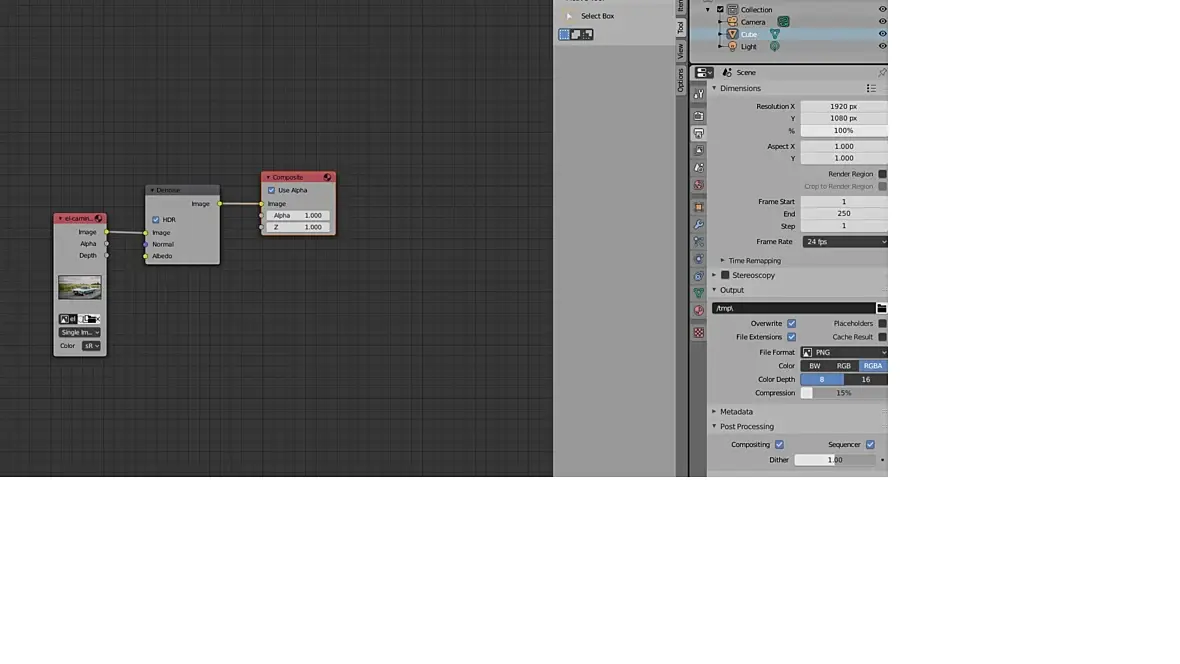Screen dimensions: 1180x664
Task: Open the Object properties tab icon
Action: [x=699, y=207]
